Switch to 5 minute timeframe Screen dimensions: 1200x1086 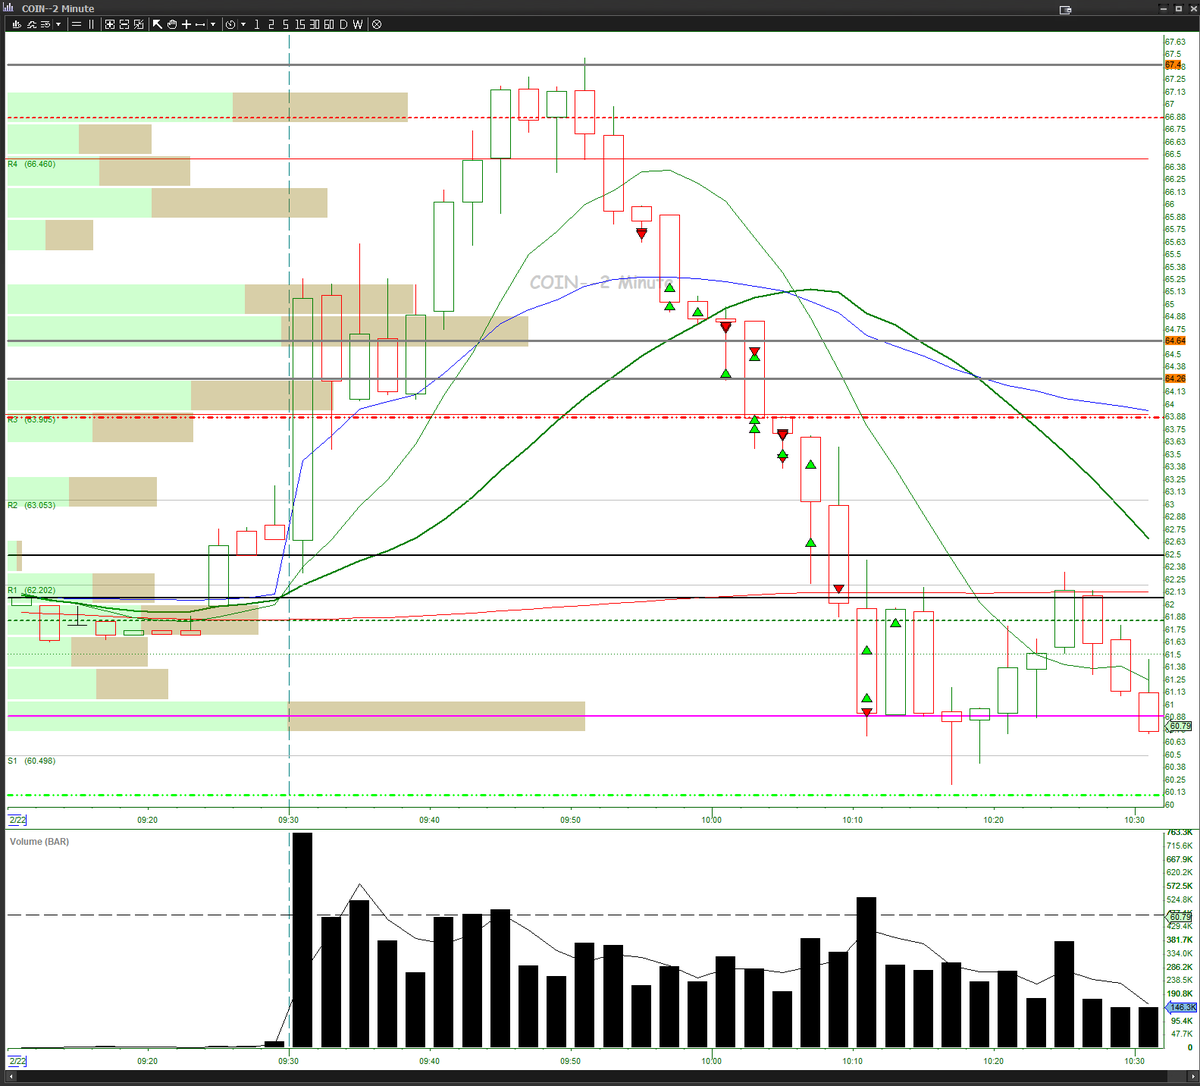pyautogui.click(x=285, y=24)
